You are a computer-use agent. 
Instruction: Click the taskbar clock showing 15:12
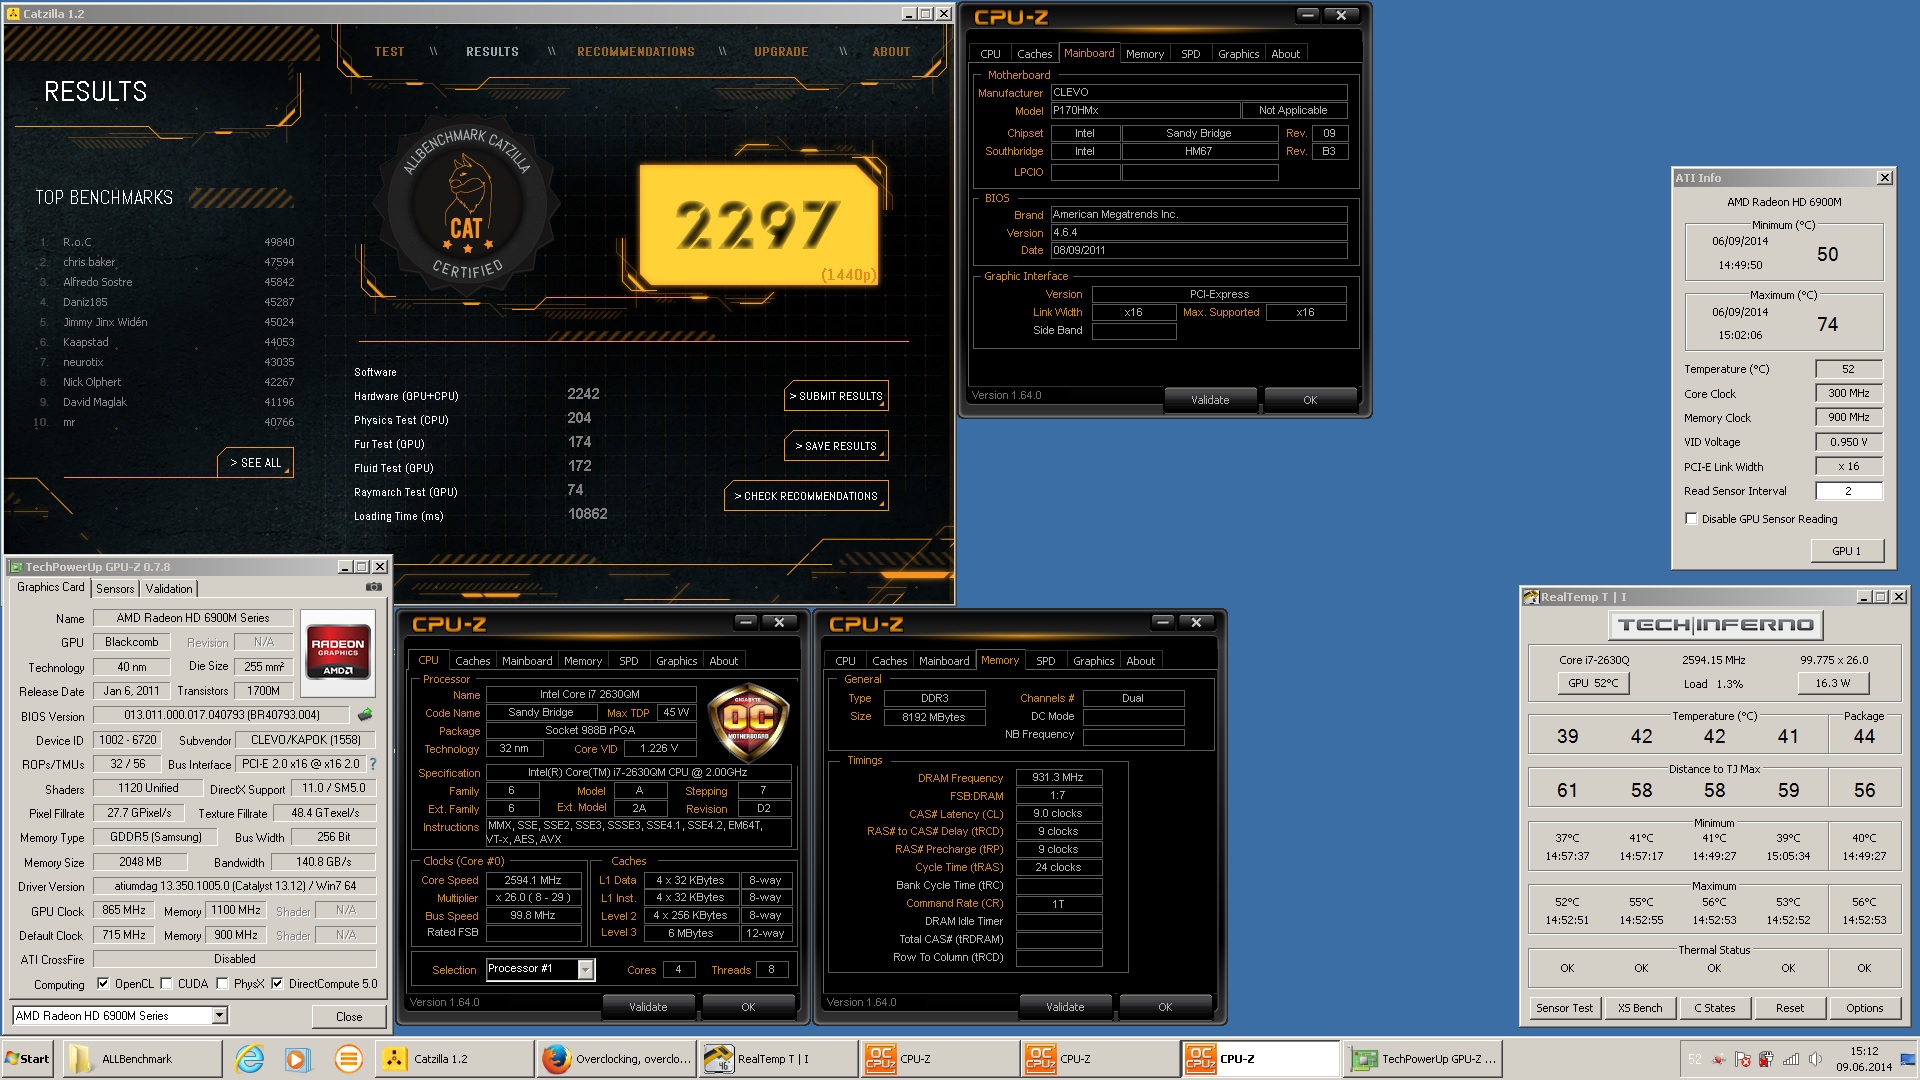click(1864, 1059)
